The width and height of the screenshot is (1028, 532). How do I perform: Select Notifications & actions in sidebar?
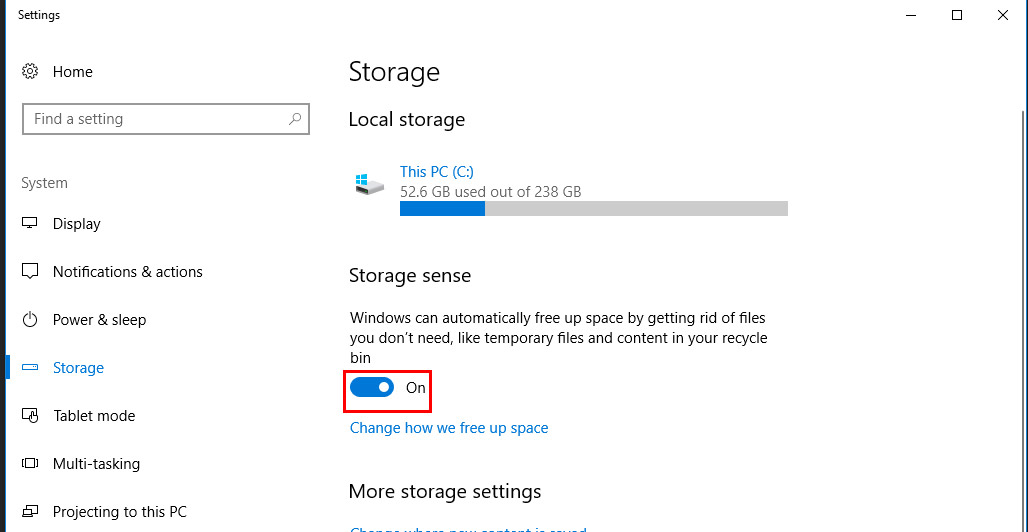(x=128, y=272)
